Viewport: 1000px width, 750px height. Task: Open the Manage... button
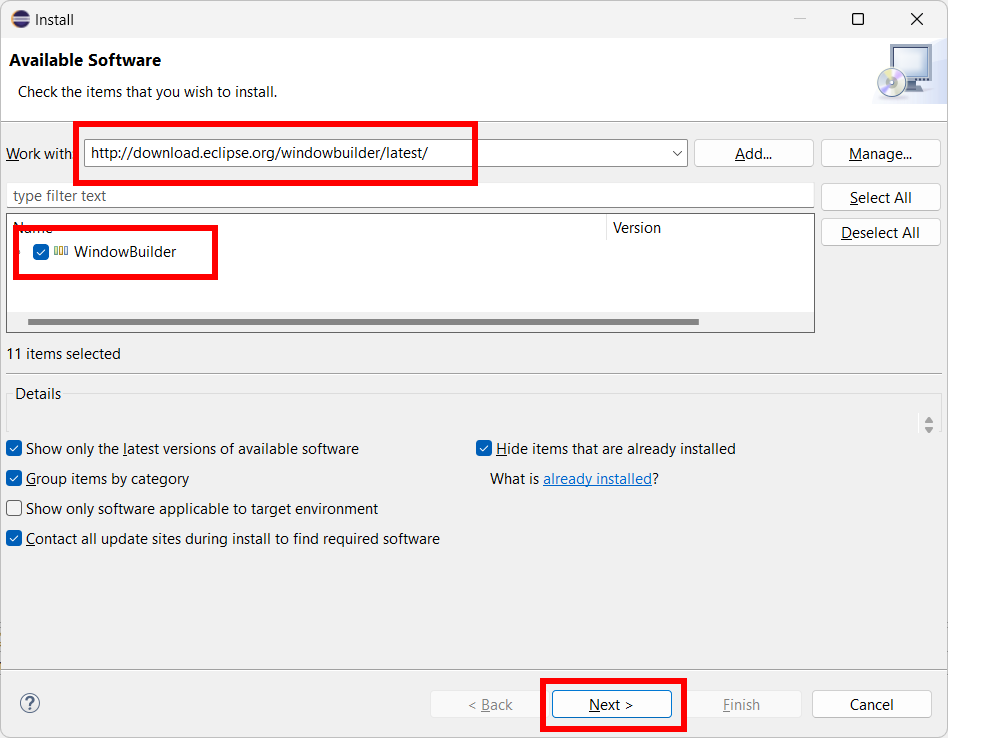[x=880, y=154]
